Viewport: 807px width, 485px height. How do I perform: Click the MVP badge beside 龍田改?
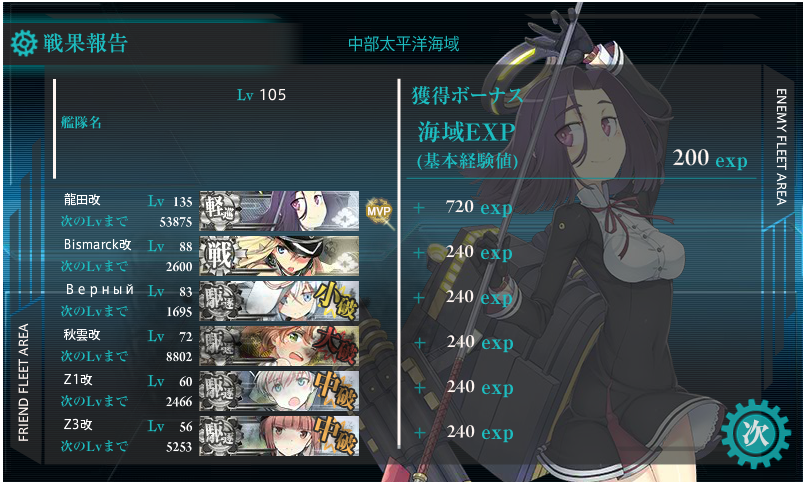point(379,211)
